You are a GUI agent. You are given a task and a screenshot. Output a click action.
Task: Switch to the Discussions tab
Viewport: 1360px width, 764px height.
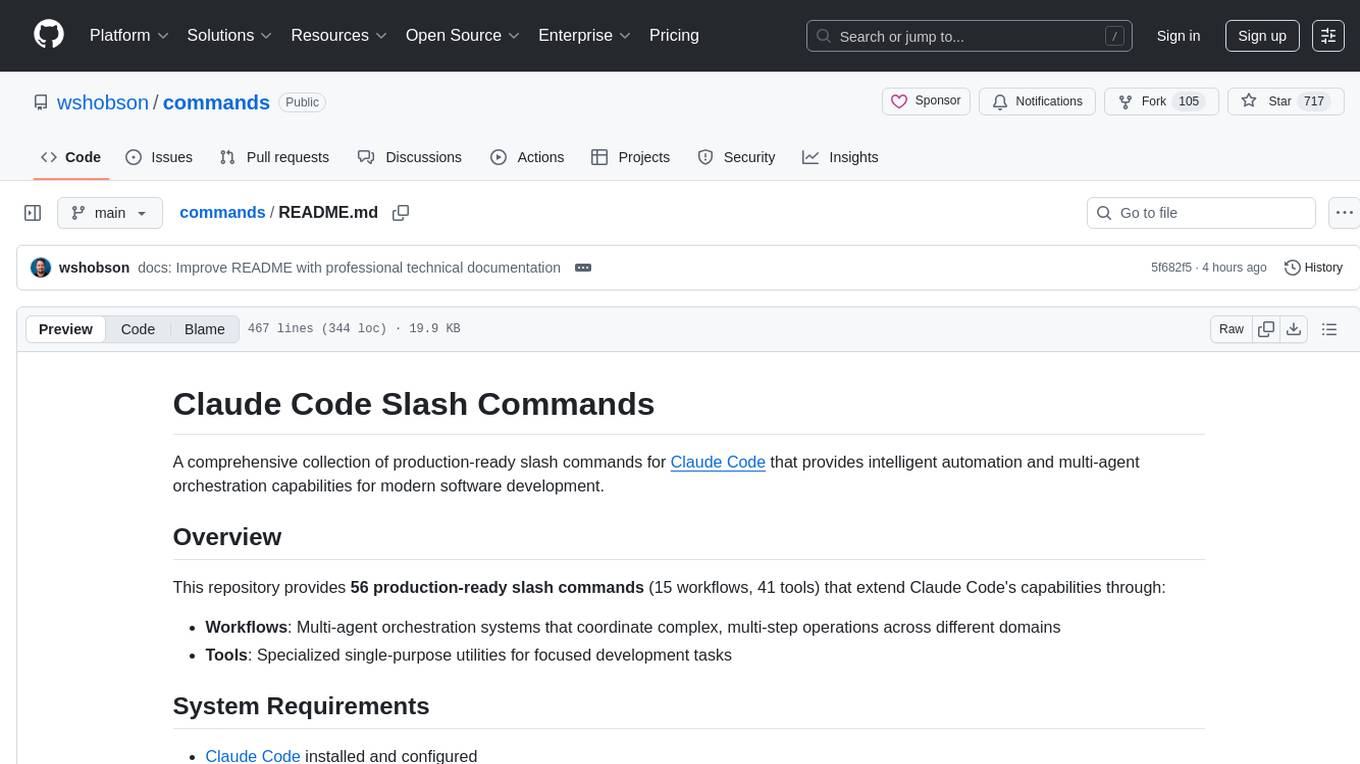(409, 157)
